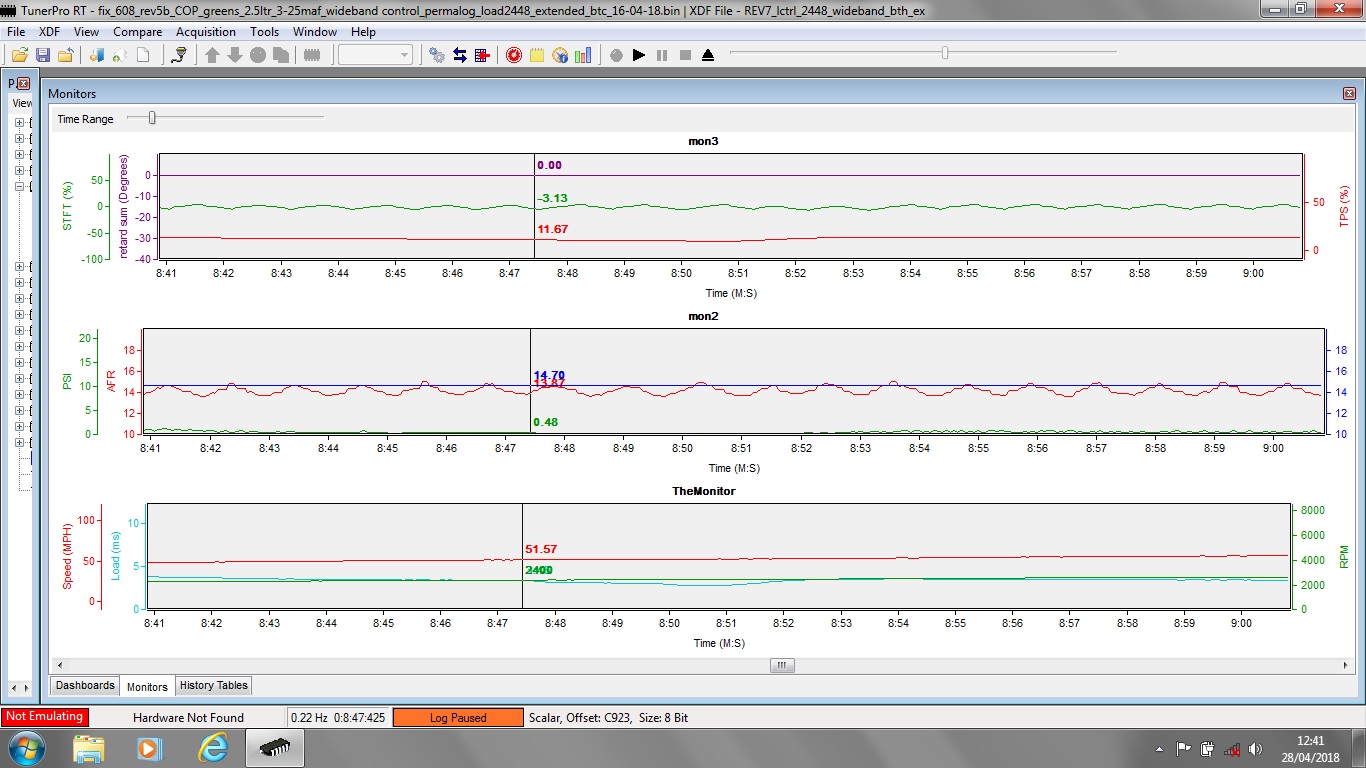Screen dimensions: 1366x768
Task: Click the horizontal scrollbar thumb below TheMonitor
Action: 782,665
